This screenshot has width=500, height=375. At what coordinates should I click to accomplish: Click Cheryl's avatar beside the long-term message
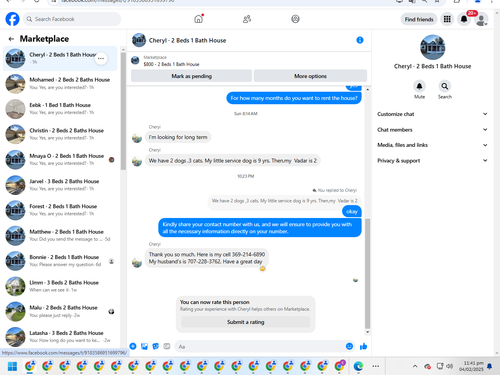(x=137, y=138)
